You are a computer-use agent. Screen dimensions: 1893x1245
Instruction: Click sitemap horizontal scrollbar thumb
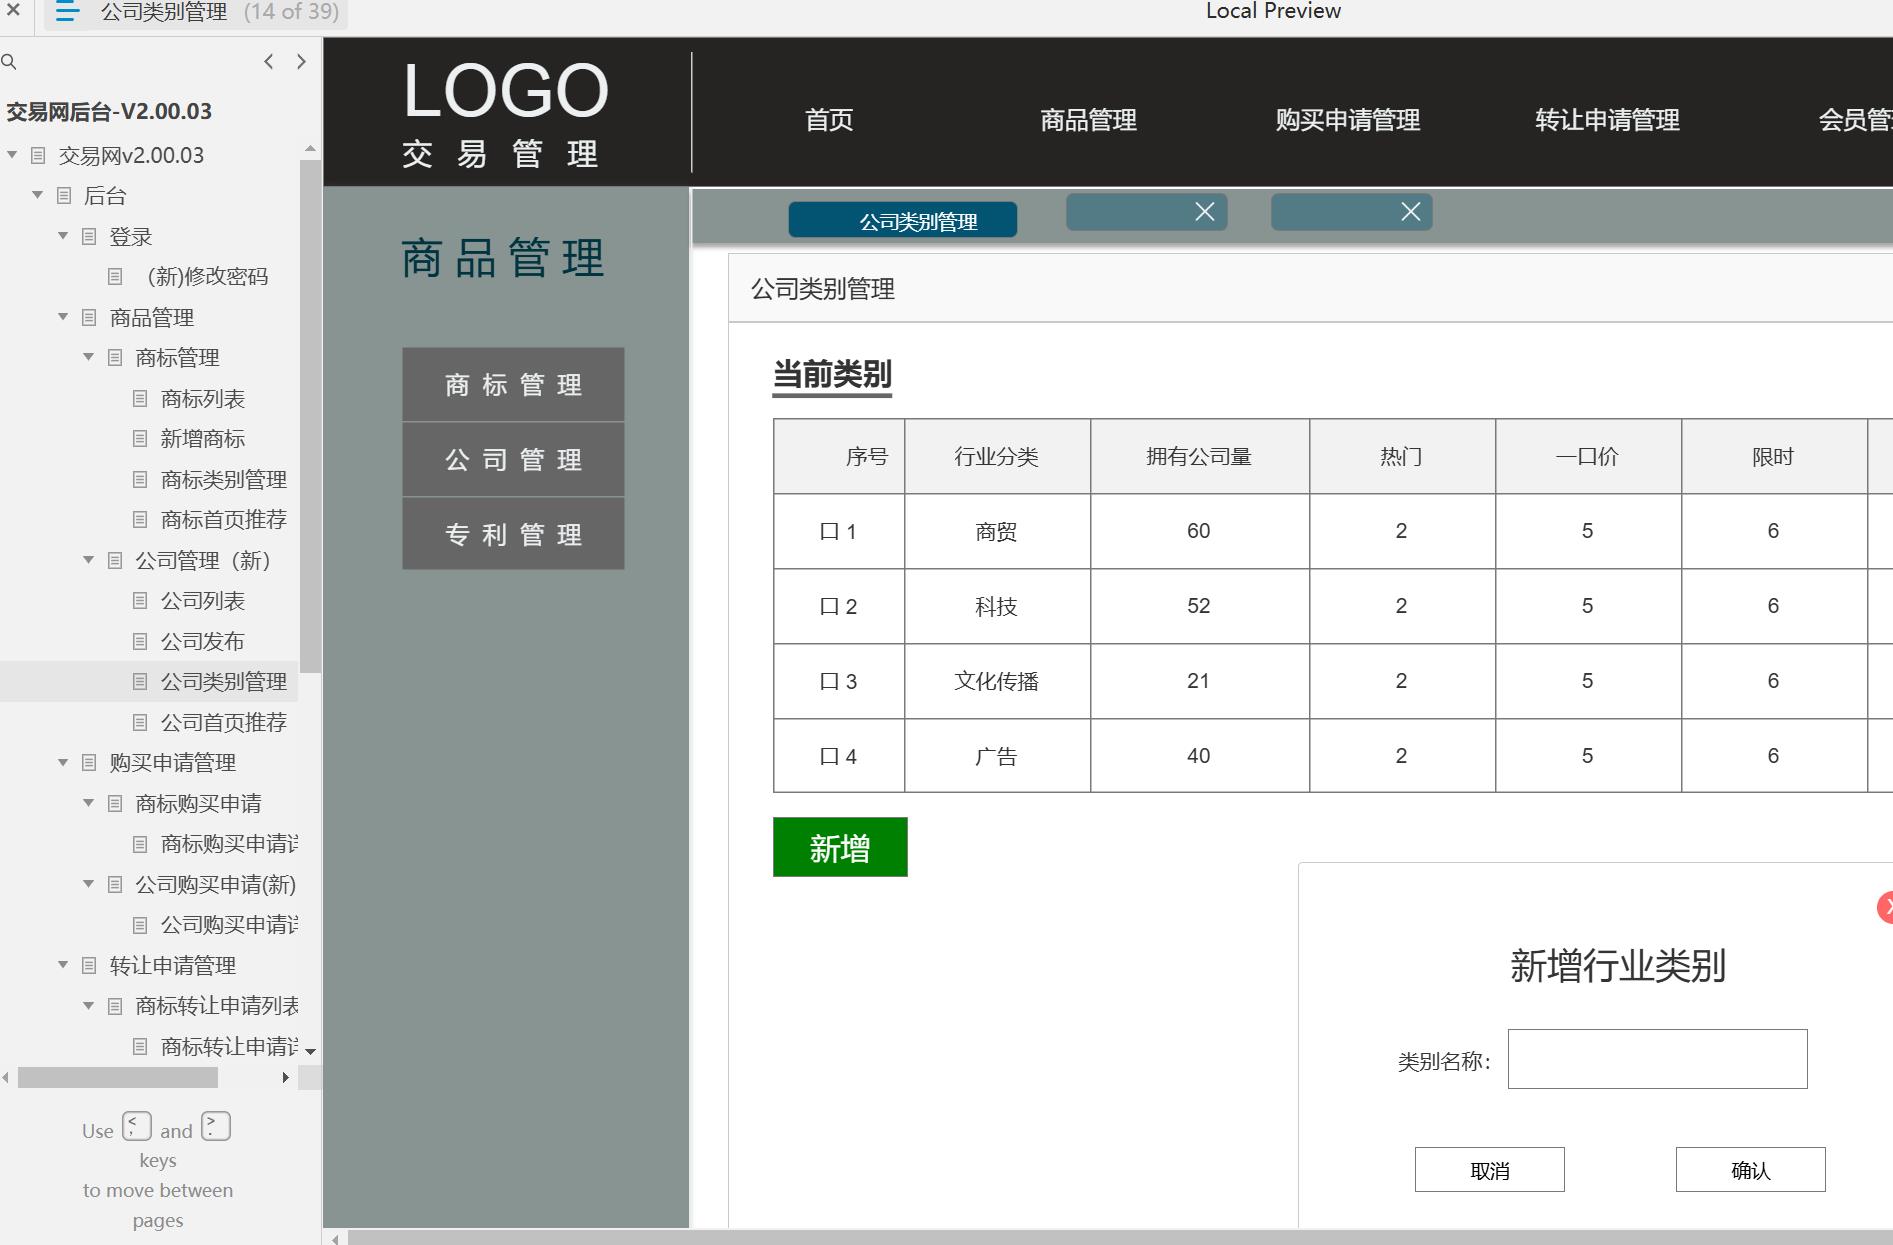click(118, 1078)
